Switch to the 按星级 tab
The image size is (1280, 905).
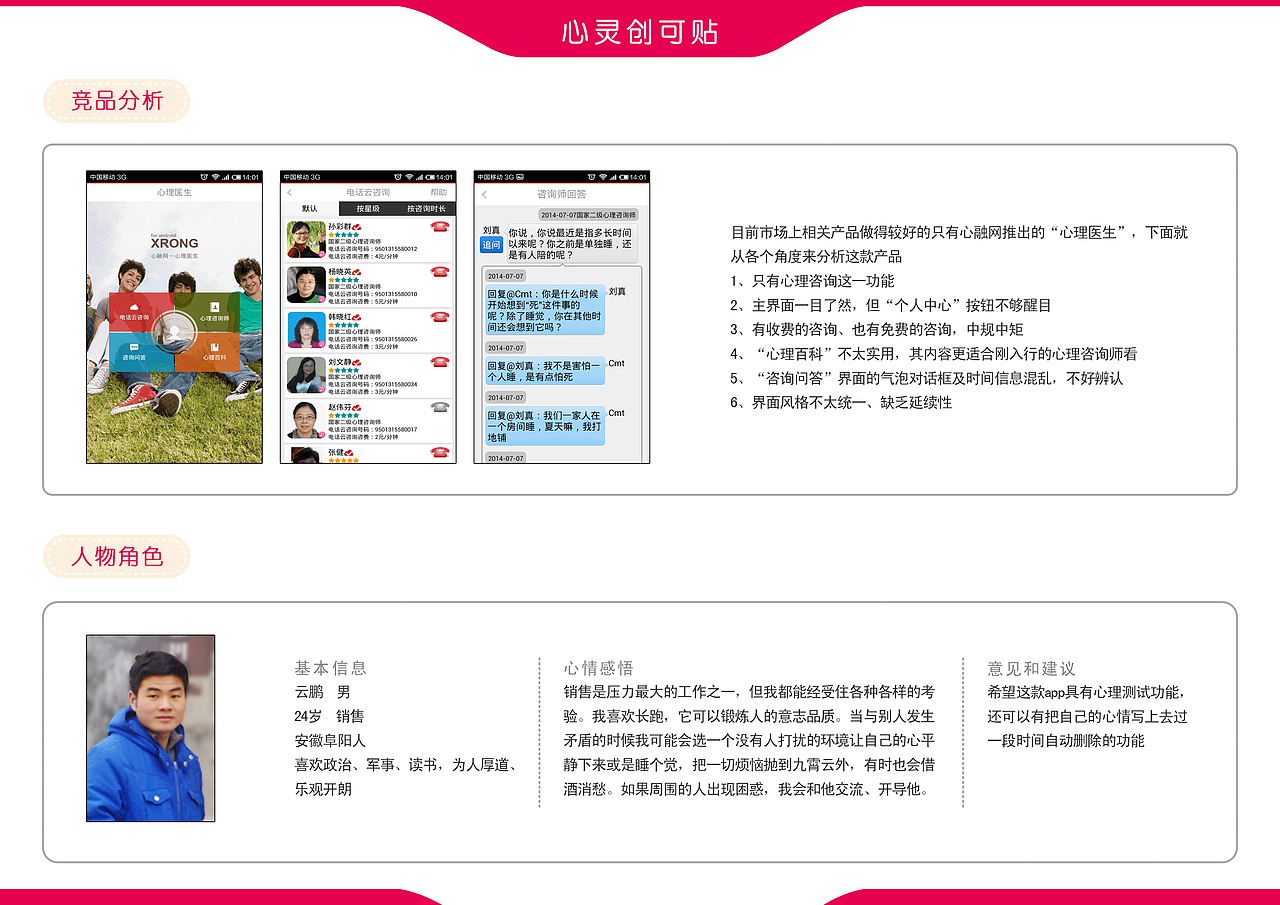coord(368,209)
